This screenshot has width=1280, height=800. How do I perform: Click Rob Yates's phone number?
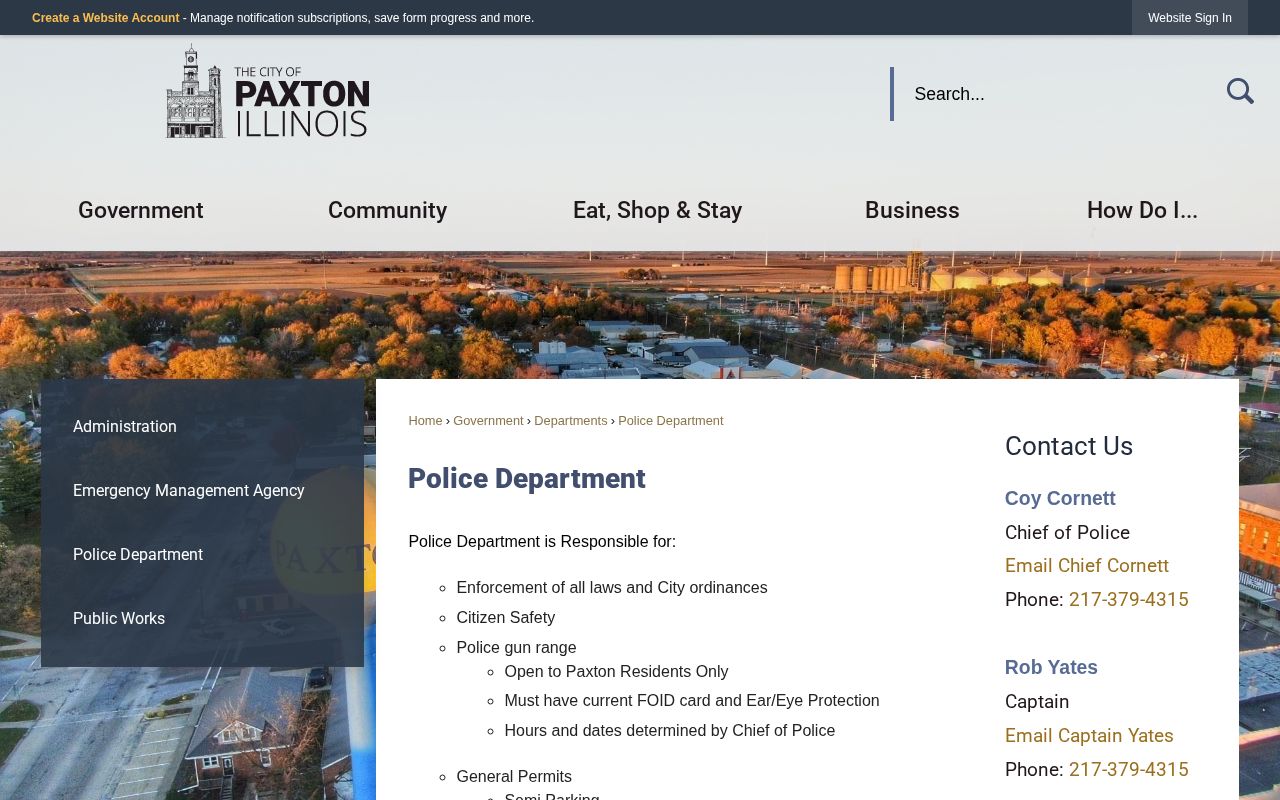(1129, 770)
